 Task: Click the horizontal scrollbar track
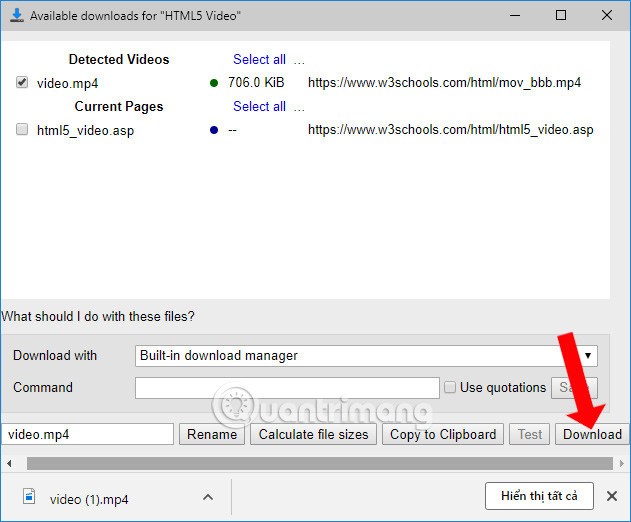(x=318, y=463)
